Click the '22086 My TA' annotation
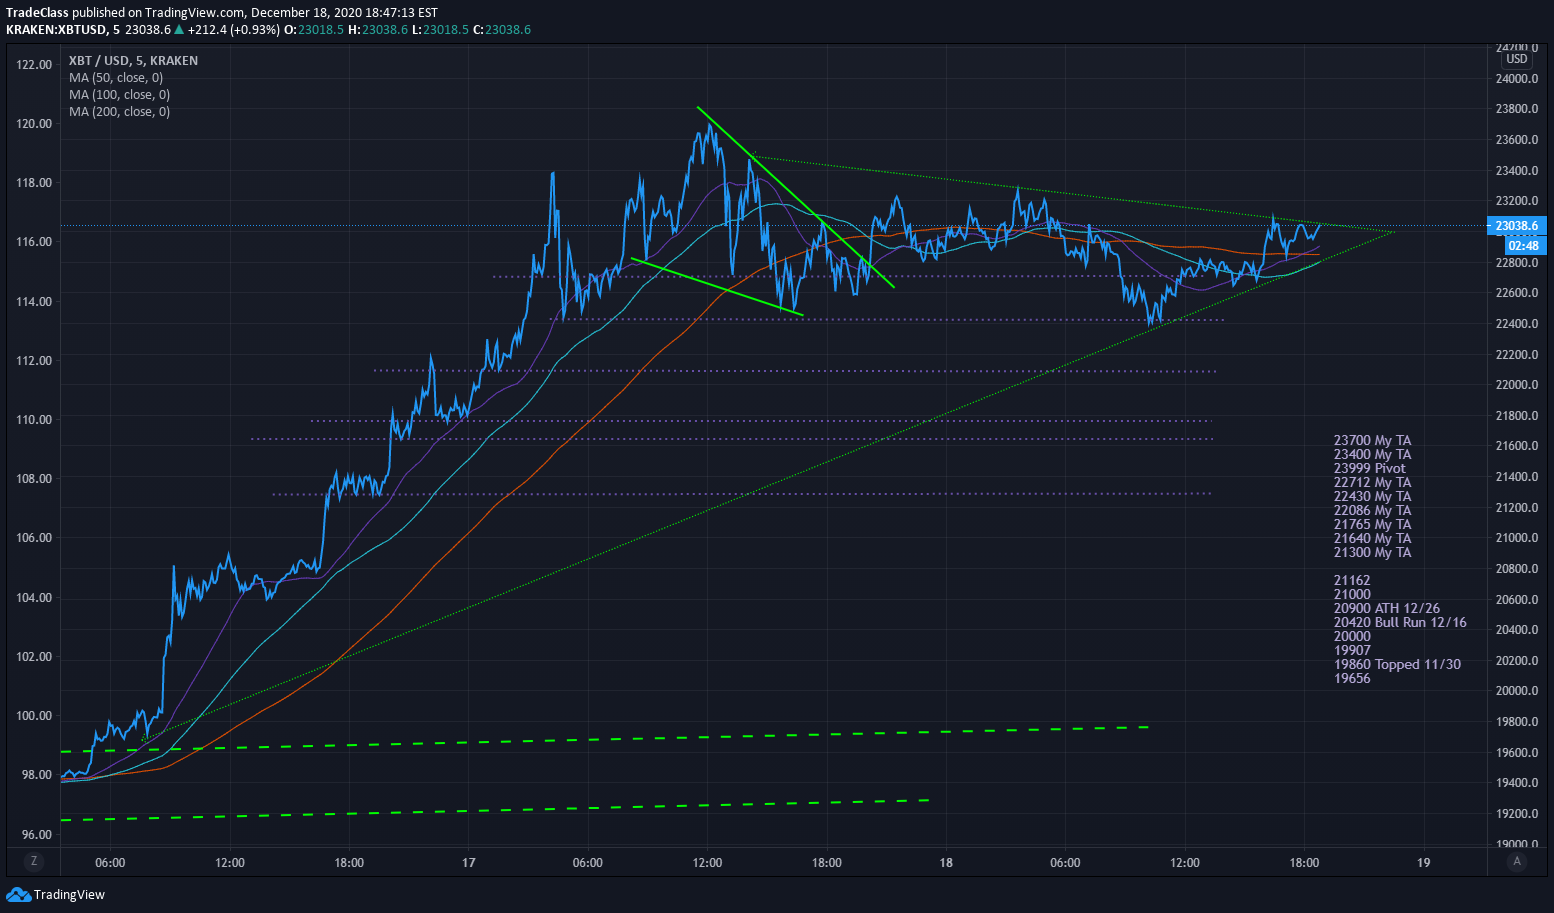Screen dimensions: 1554x913 pos(1372,510)
